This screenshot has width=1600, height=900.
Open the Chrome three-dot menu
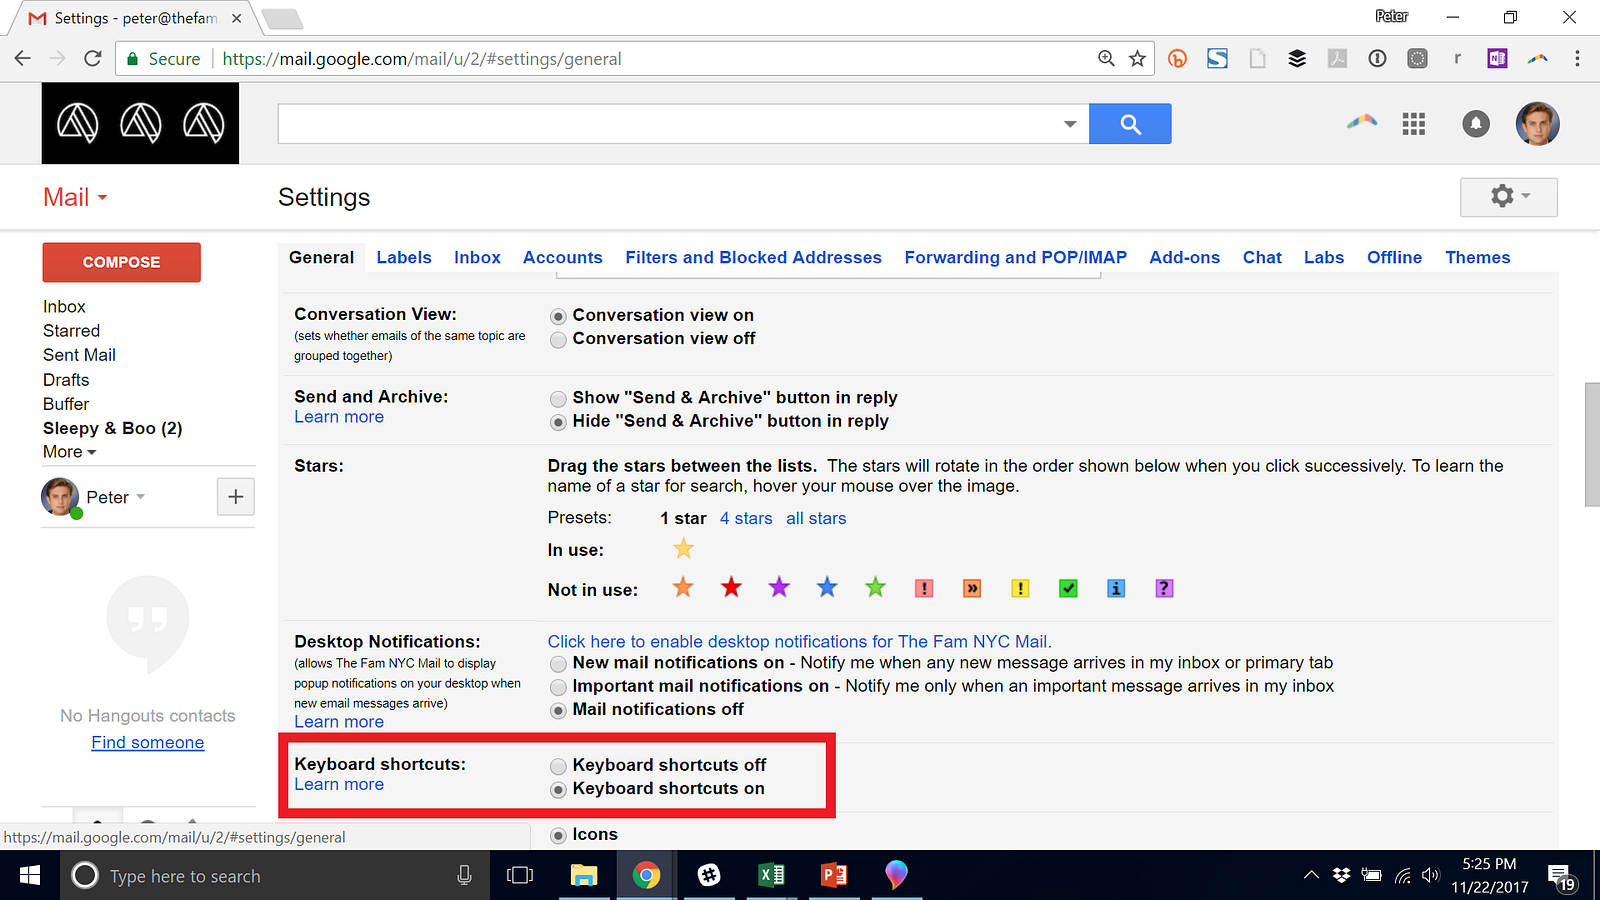(x=1577, y=59)
